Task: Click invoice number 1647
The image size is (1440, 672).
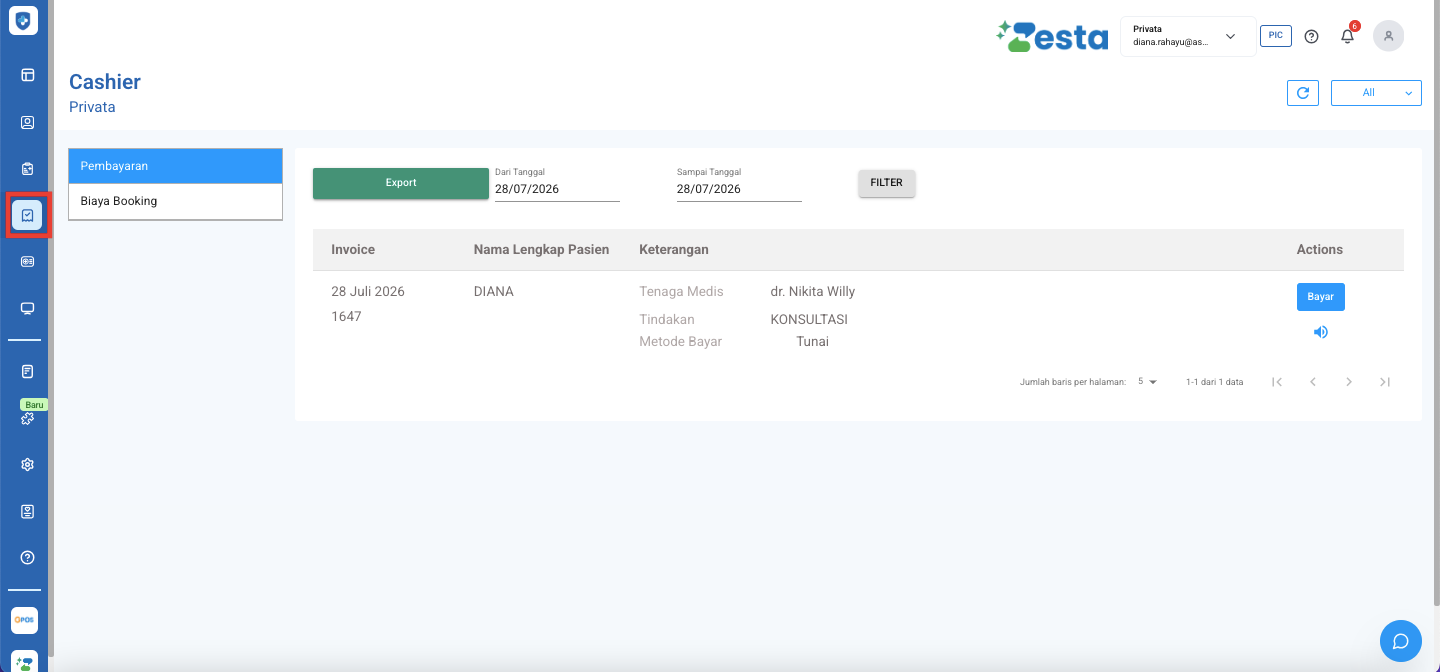Action: (346, 317)
